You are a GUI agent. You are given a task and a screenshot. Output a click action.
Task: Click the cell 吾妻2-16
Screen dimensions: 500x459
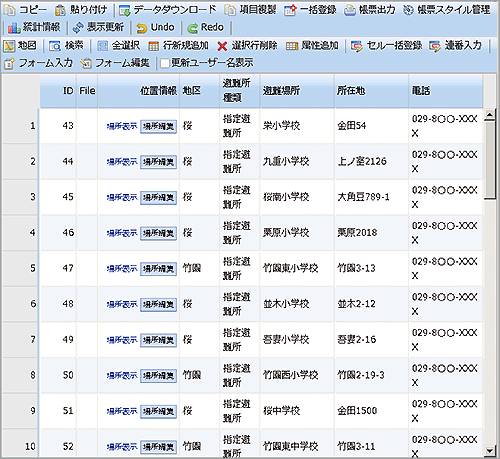click(x=372, y=340)
